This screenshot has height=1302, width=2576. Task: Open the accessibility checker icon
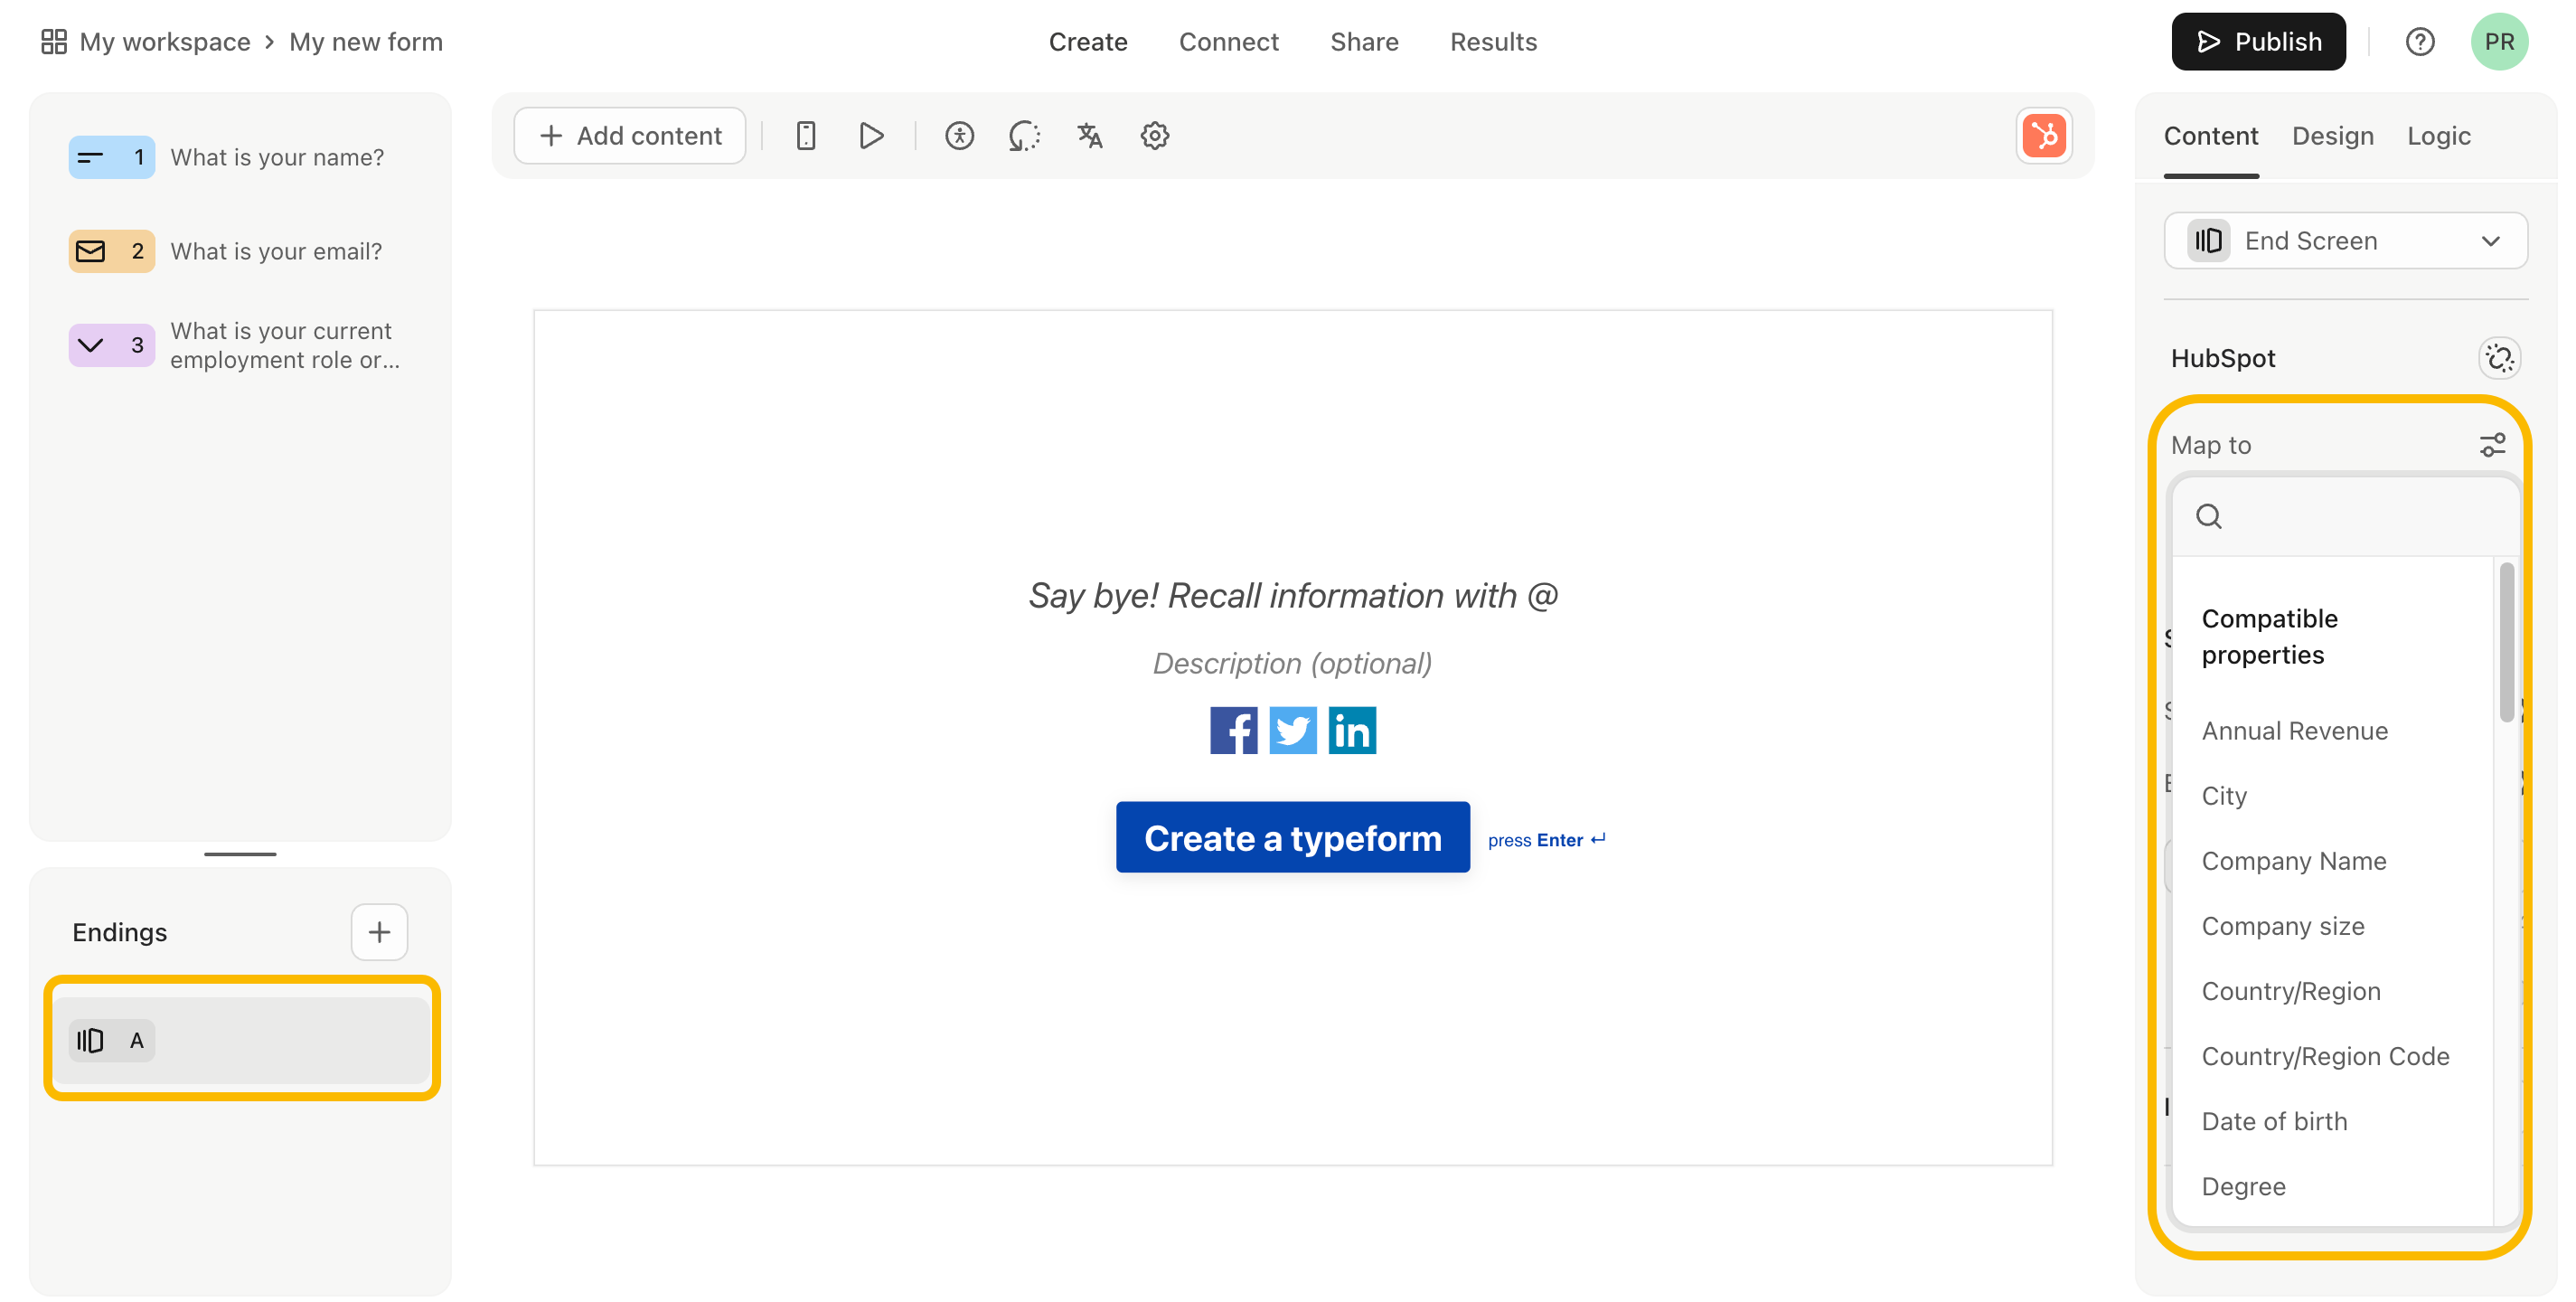[x=959, y=136]
